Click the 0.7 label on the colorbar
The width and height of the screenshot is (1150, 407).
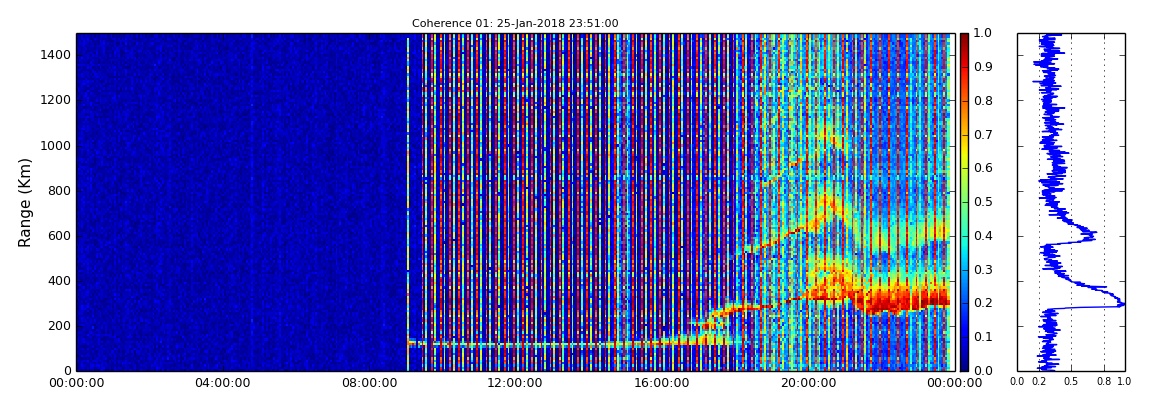tap(981, 135)
